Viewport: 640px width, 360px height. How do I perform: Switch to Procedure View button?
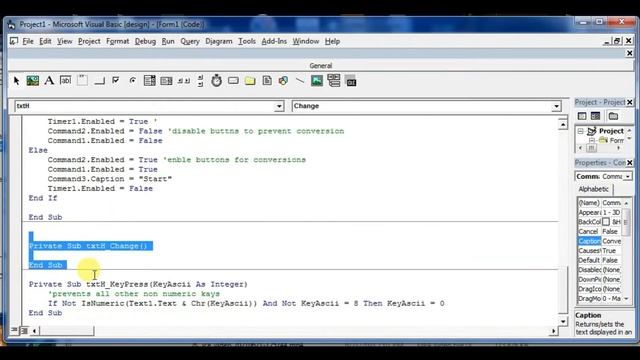(14, 330)
